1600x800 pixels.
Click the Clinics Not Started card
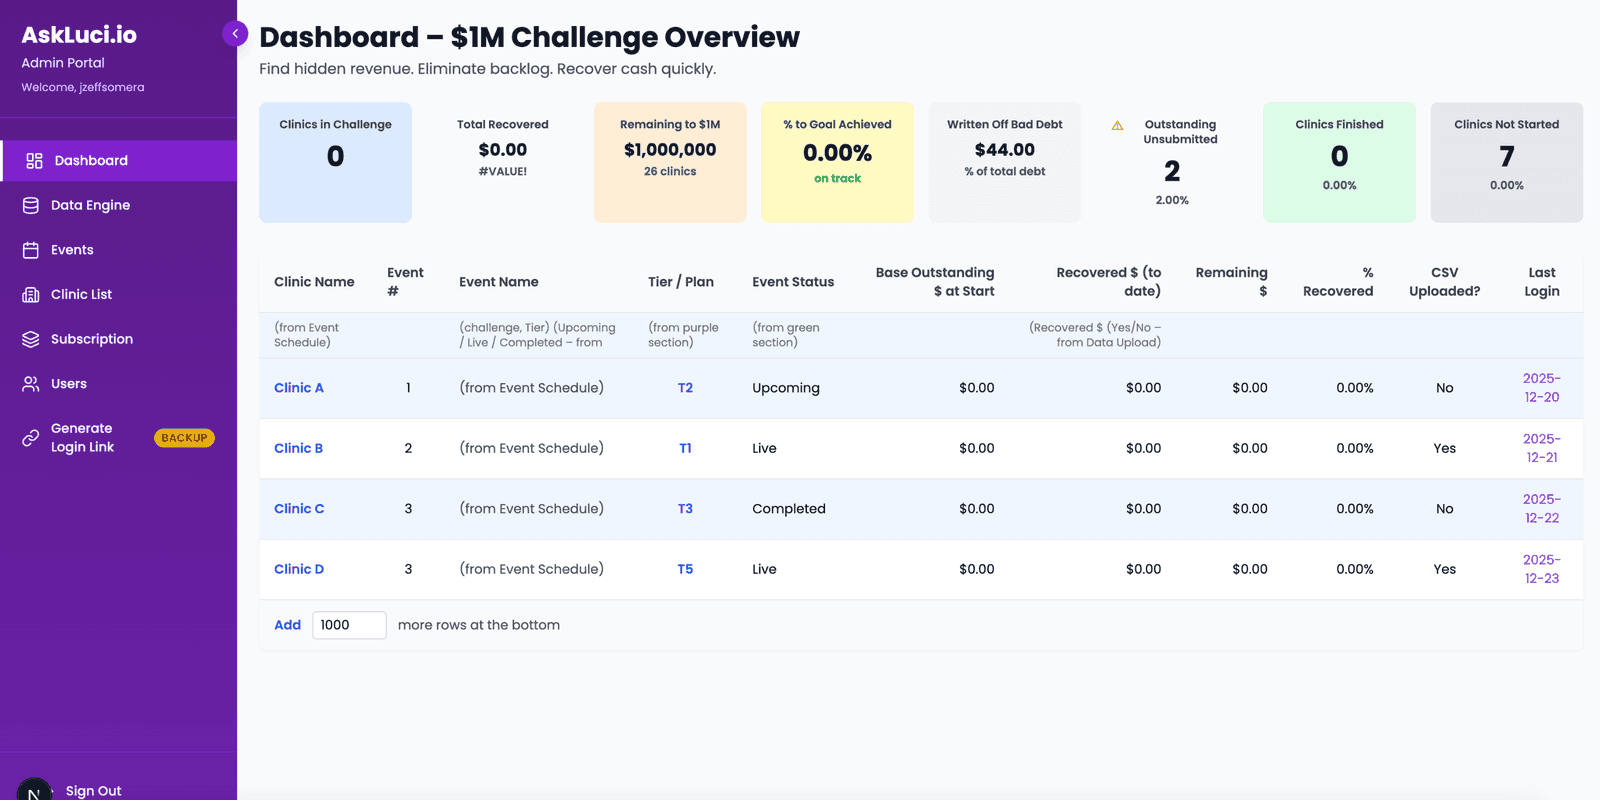pos(1507,162)
